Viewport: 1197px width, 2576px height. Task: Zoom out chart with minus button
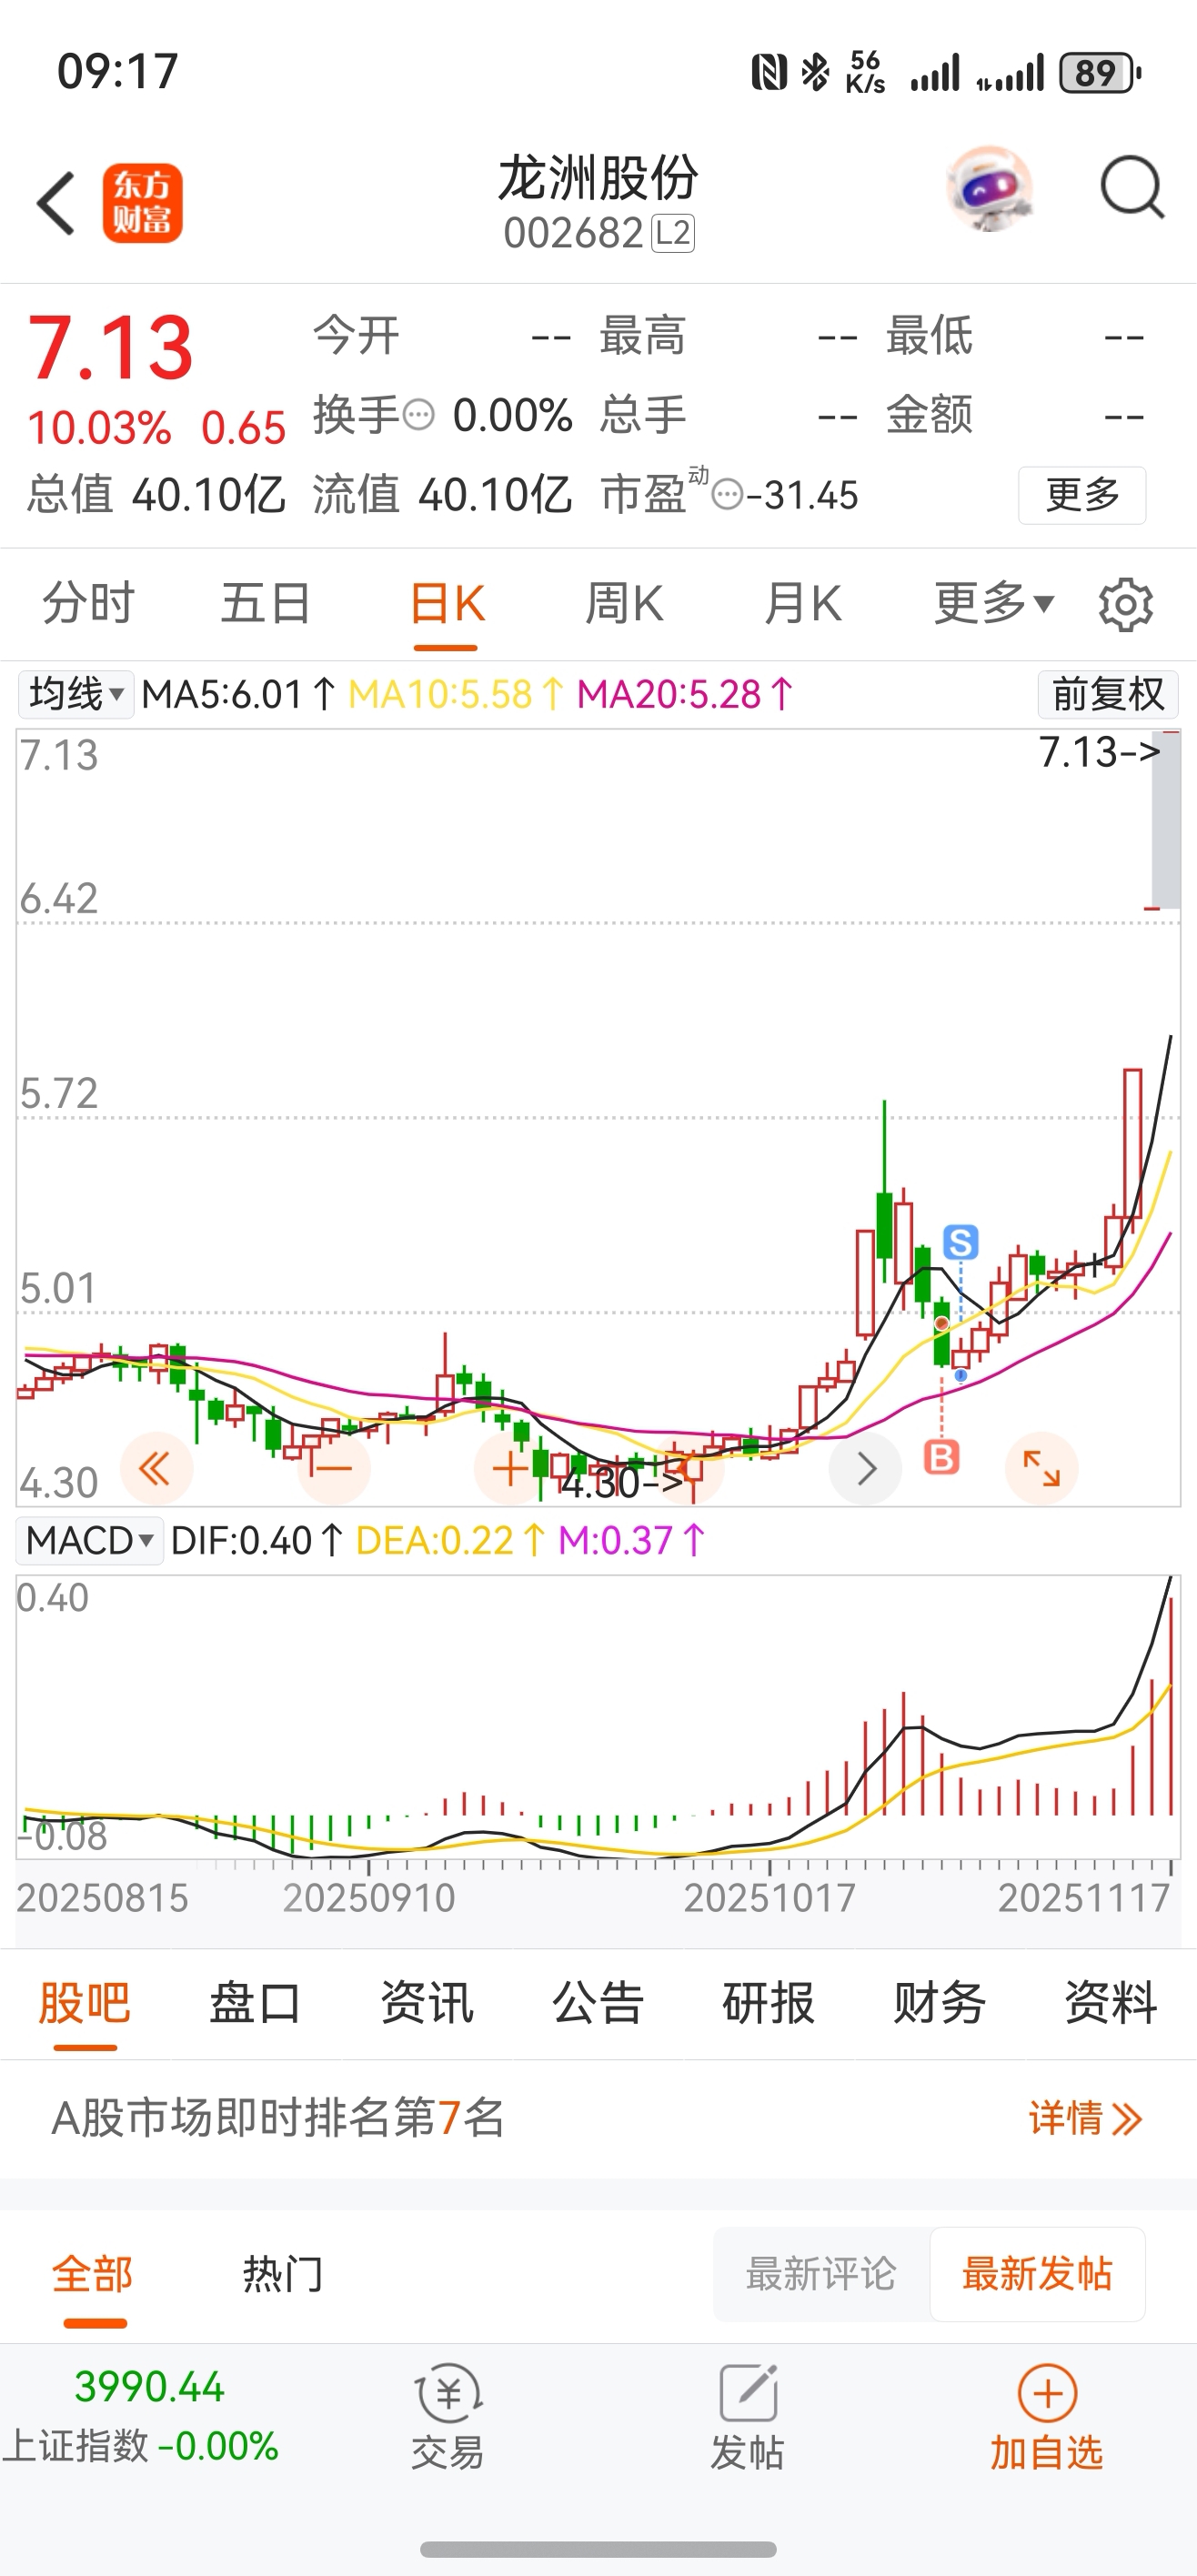pos(333,1468)
